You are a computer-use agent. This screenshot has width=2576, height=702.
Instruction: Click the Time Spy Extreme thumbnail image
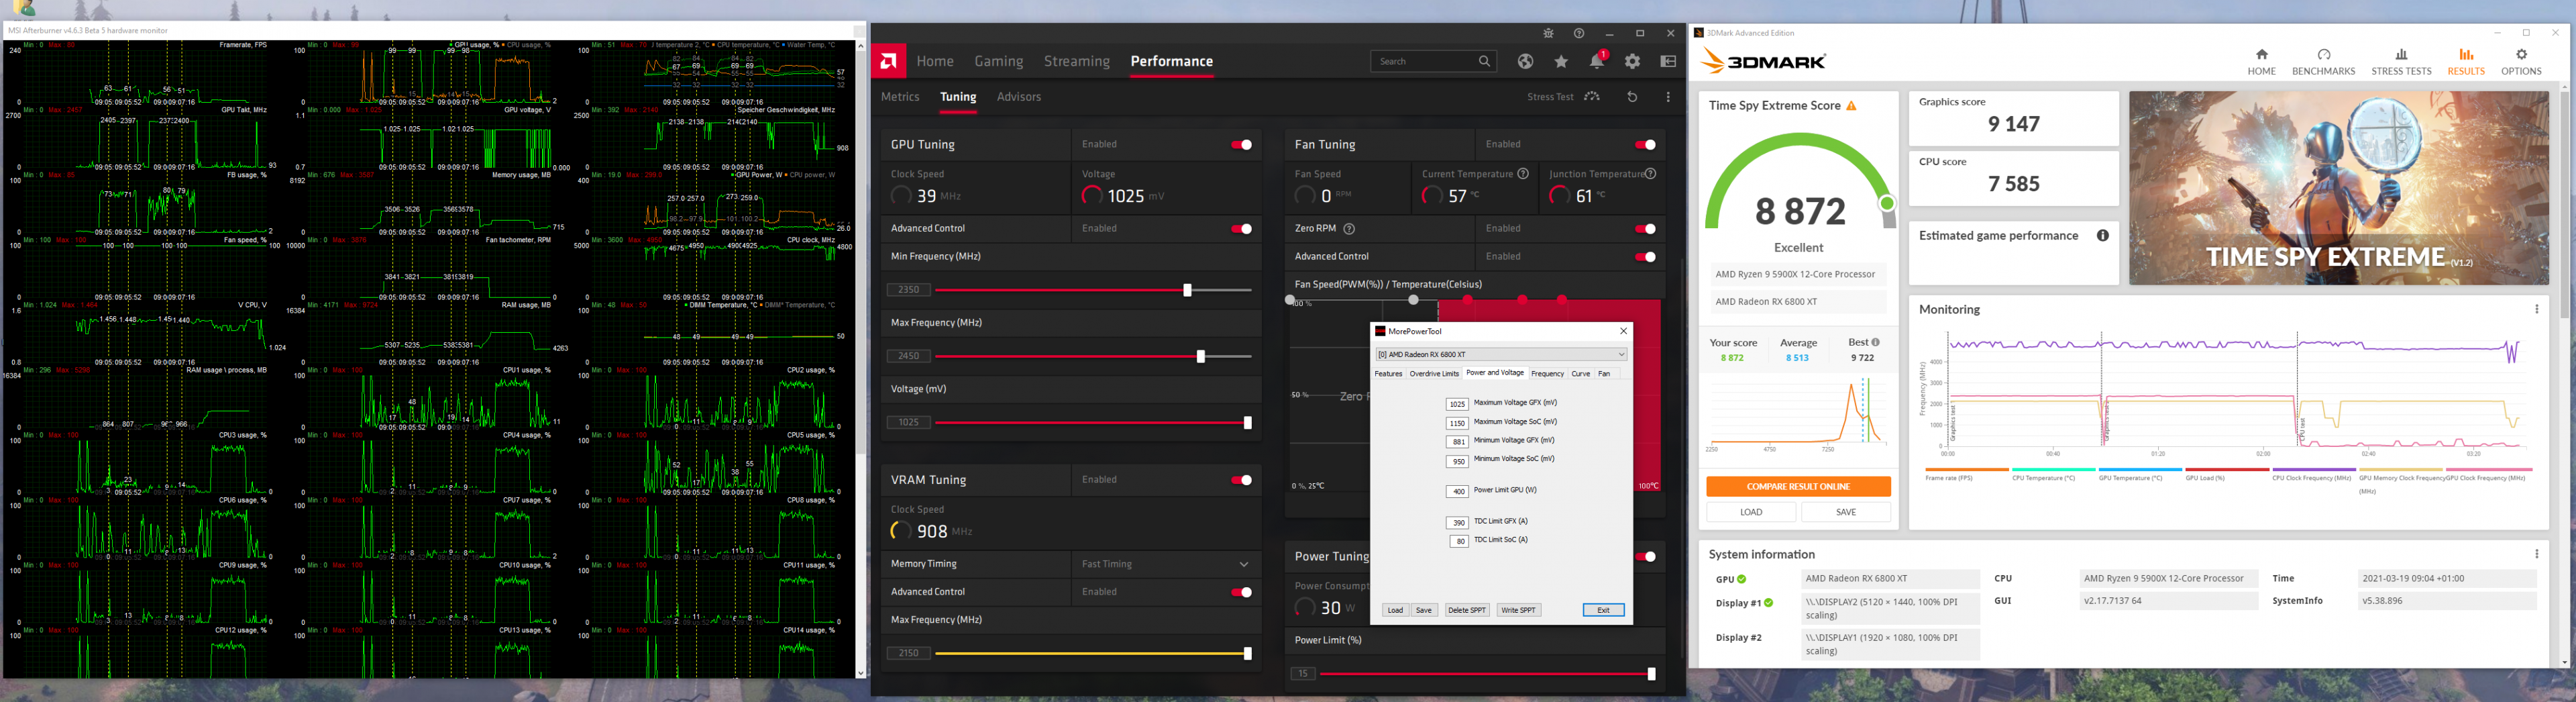pos(2339,188)
